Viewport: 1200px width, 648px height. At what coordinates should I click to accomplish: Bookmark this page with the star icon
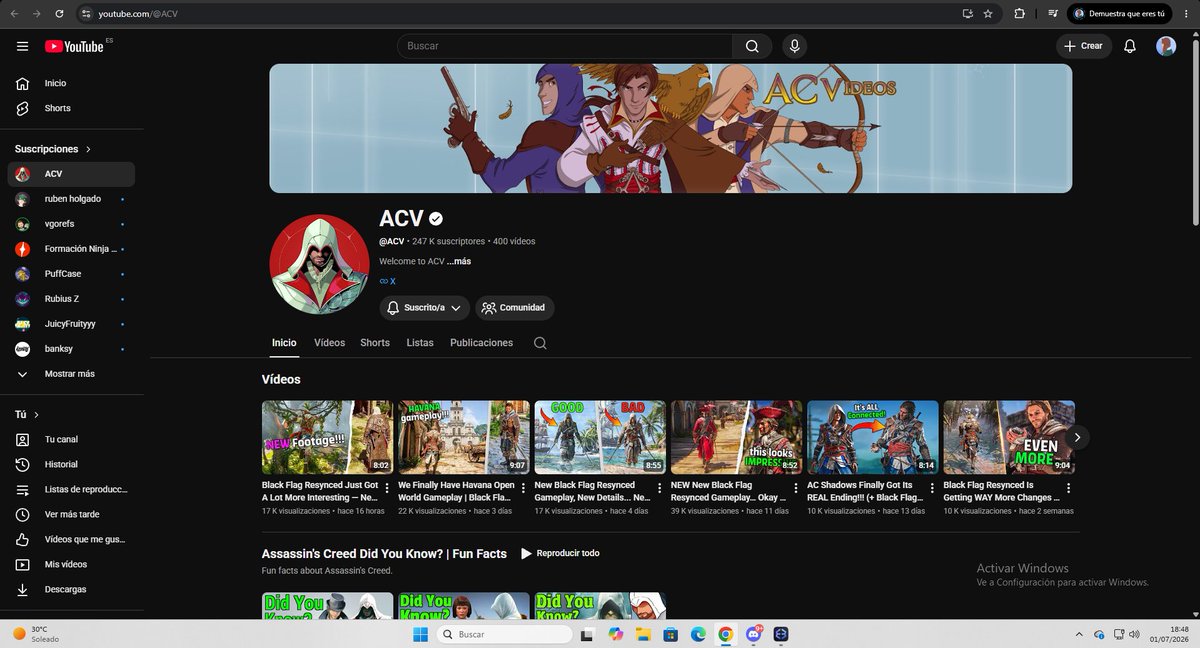click(988, 14)
